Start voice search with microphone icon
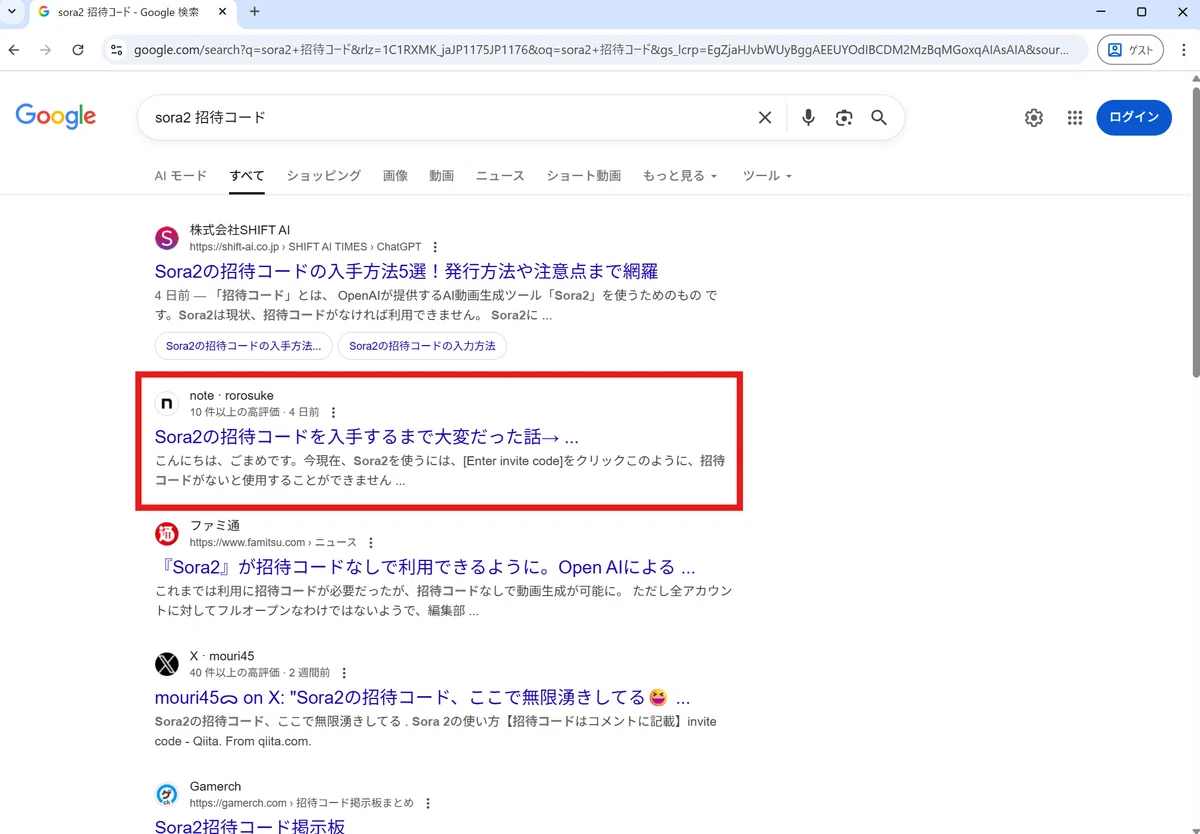1200x834 pixels. [x=808, y=118]
